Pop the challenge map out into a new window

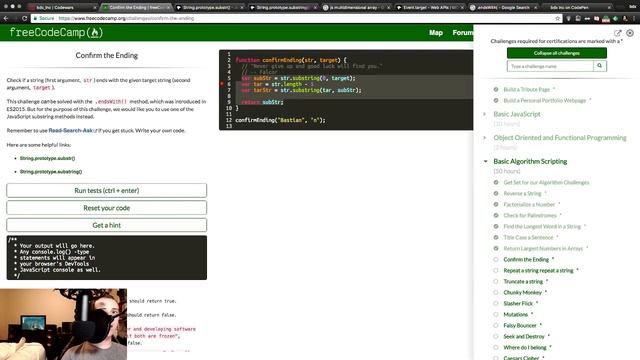pos(618,33)
